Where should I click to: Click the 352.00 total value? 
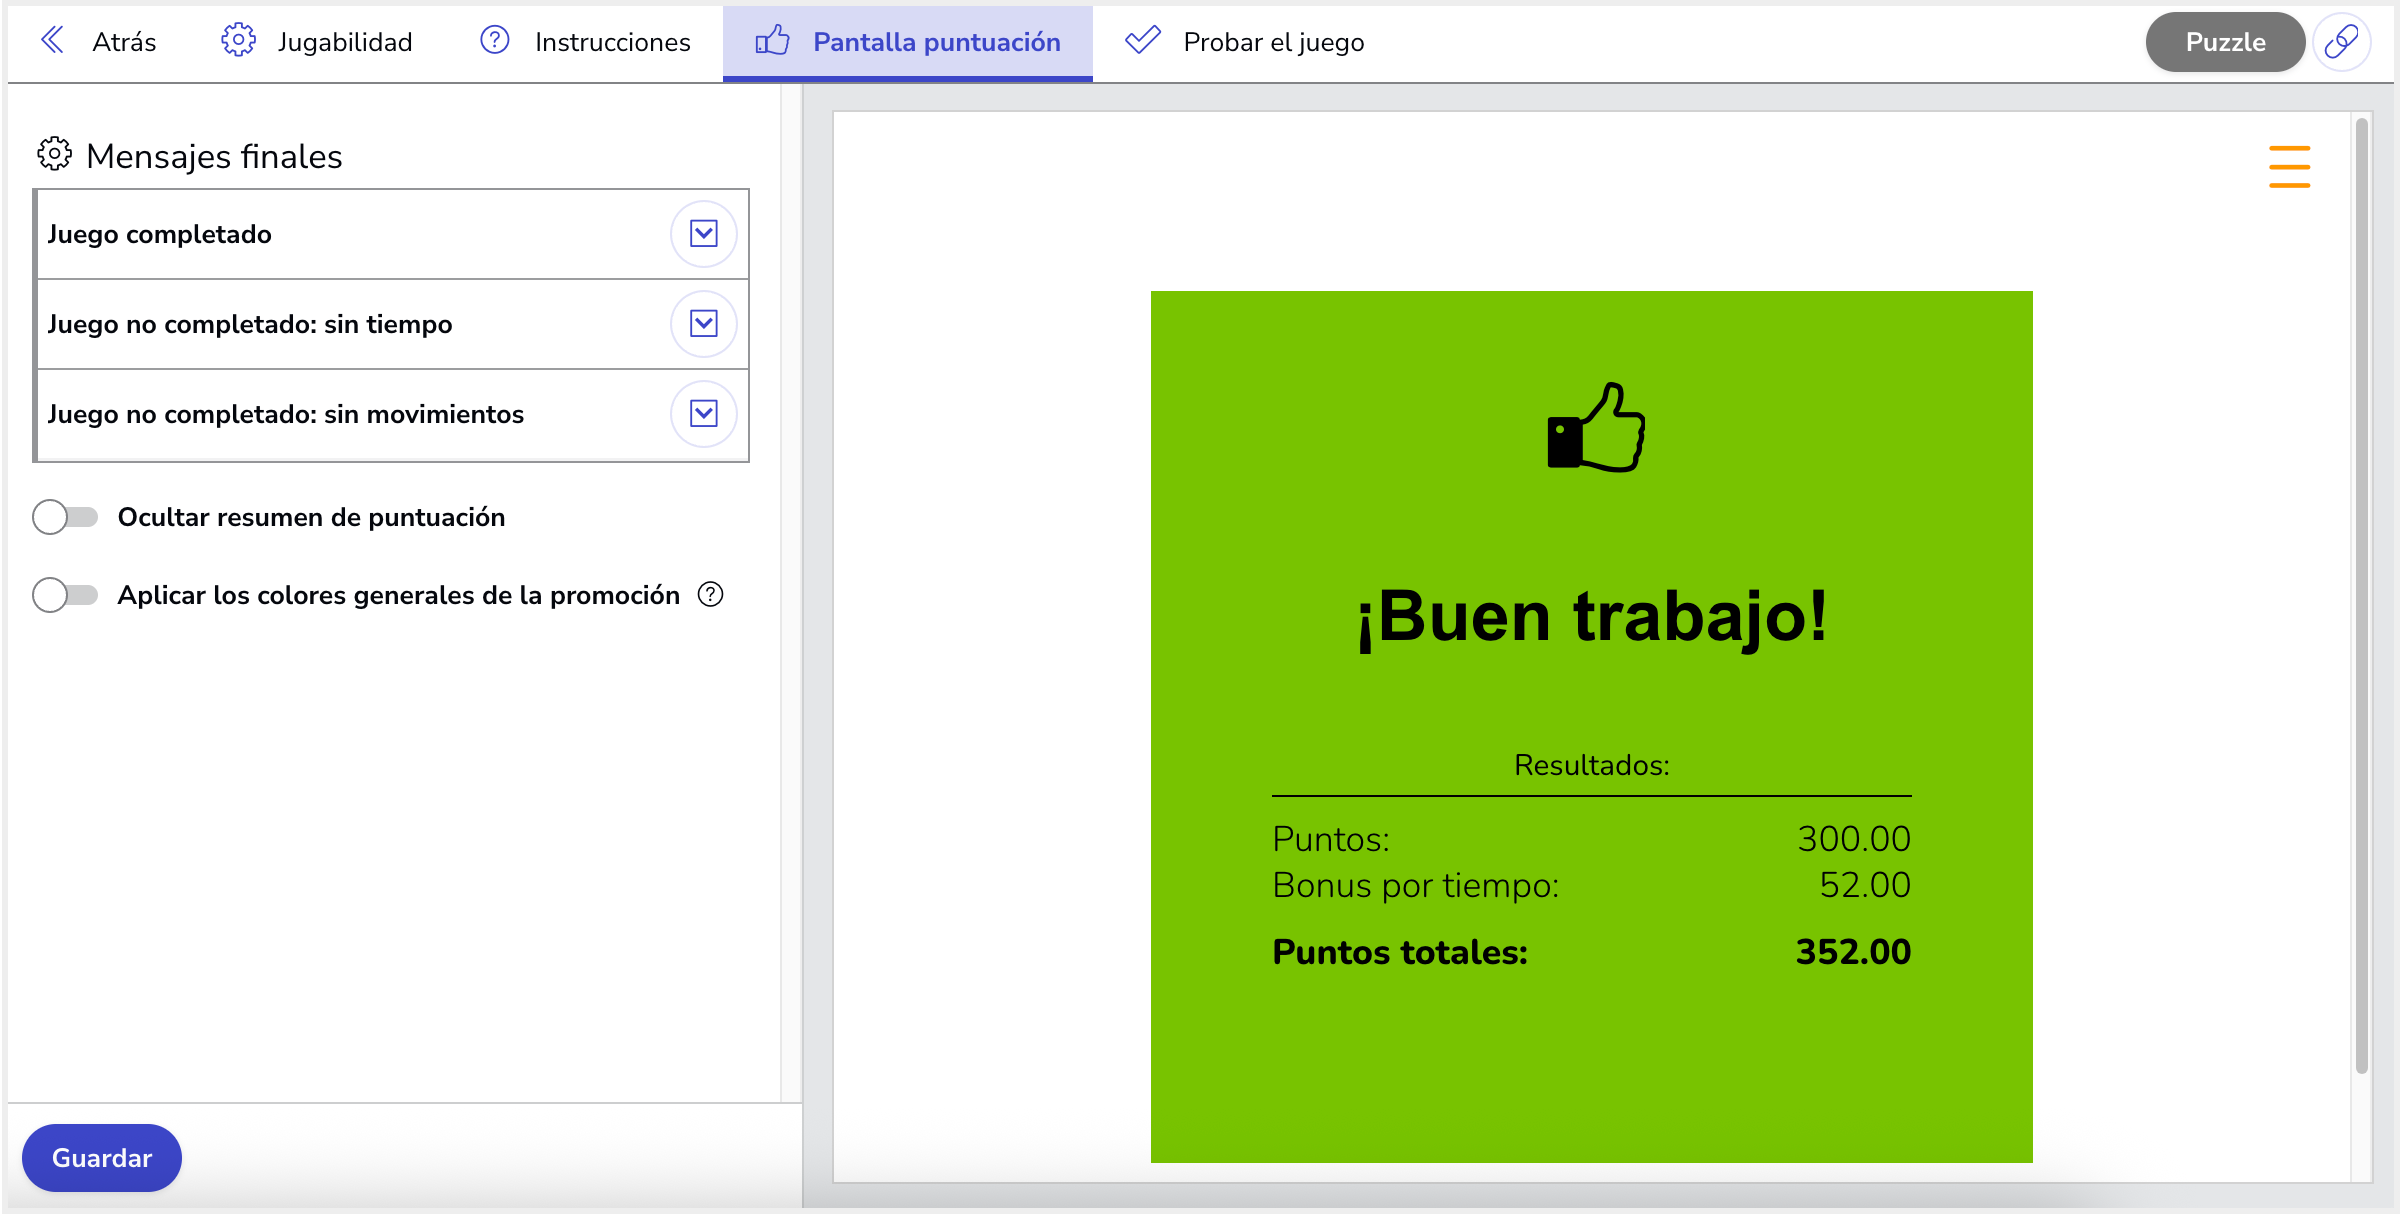(1853, 952)
